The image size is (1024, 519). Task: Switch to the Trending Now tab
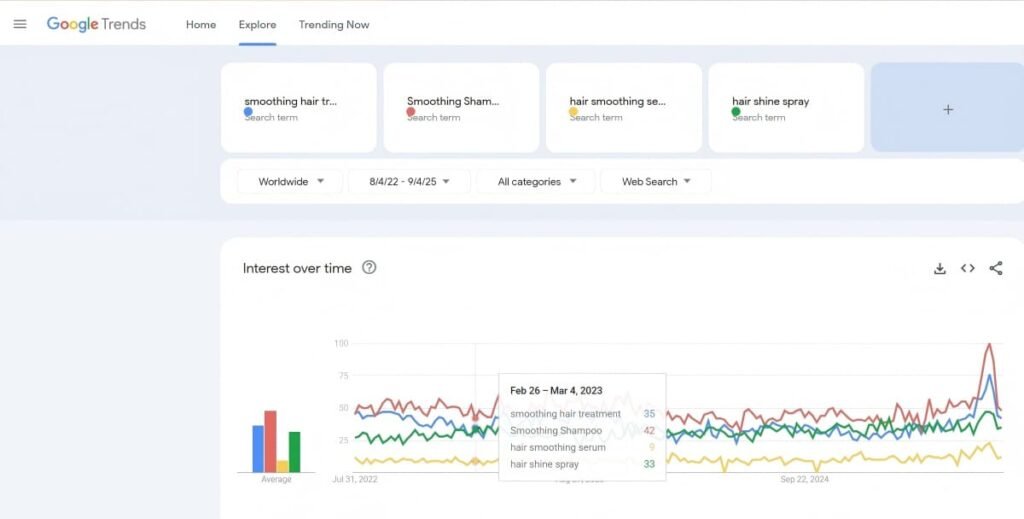[x=334, y=25]
